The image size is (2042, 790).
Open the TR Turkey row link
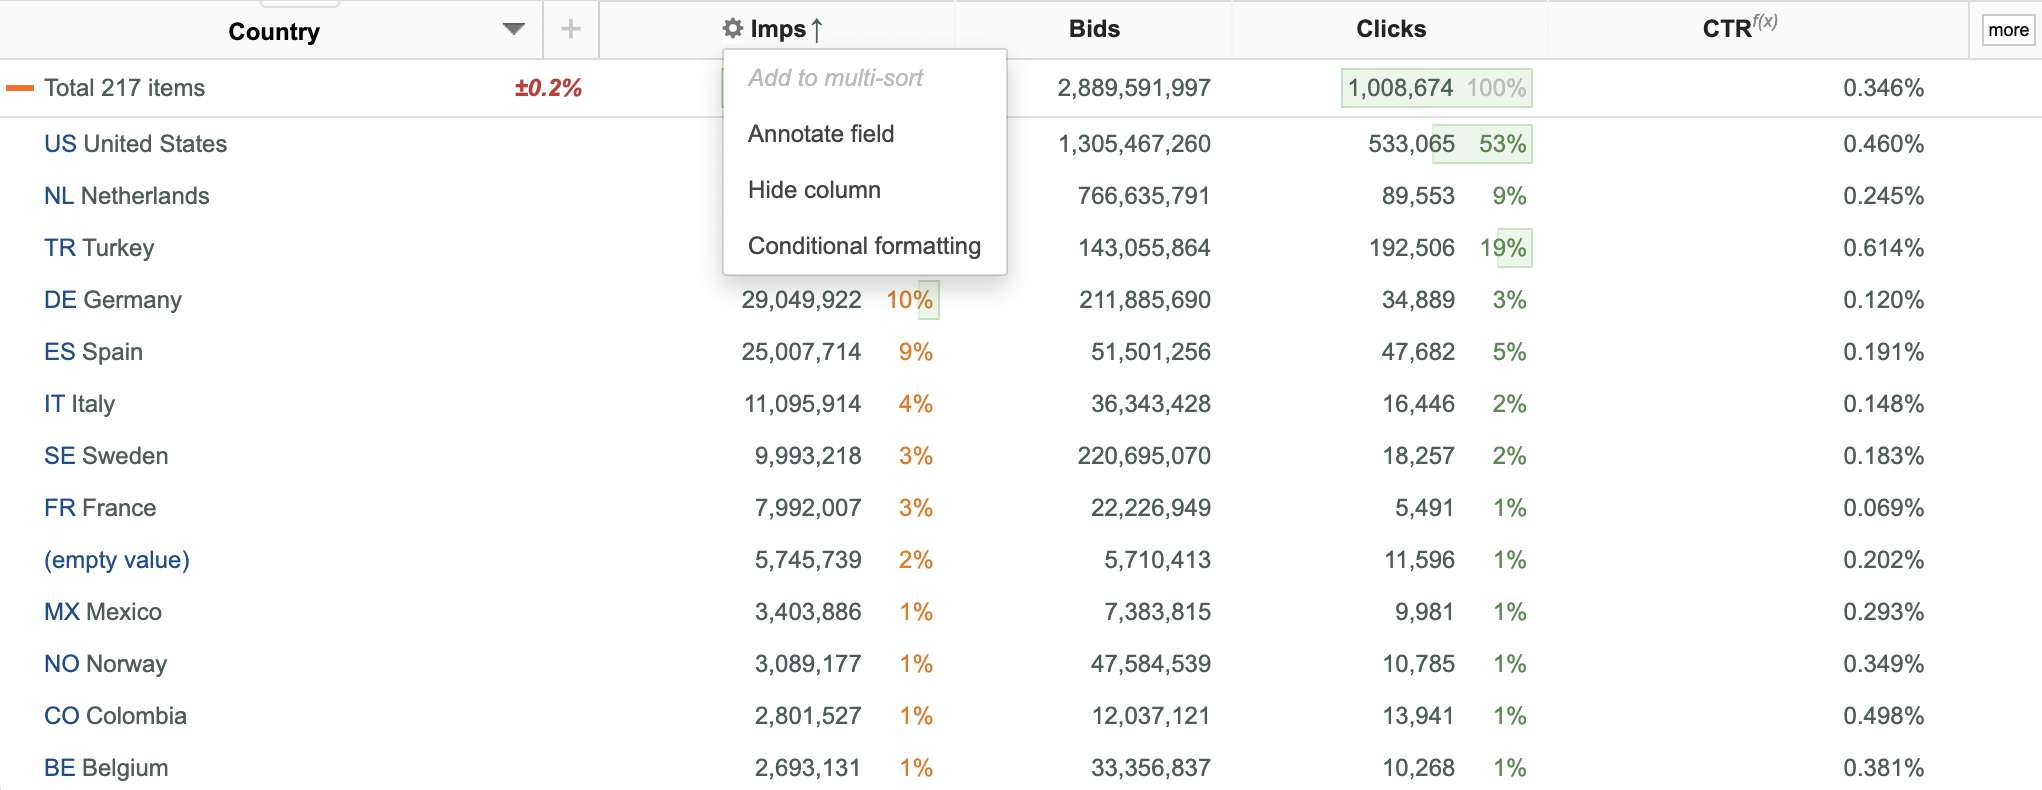(x=99, y=248)
